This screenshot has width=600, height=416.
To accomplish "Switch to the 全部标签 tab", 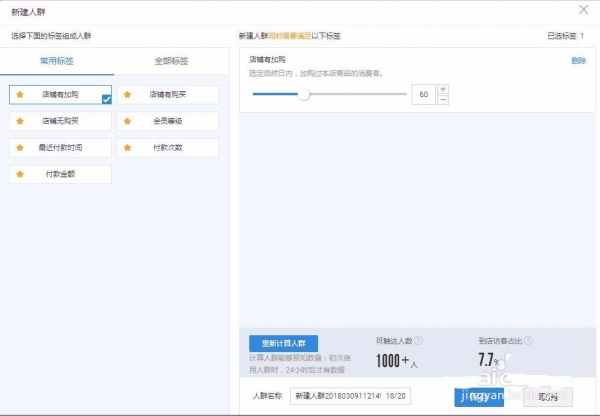I will pos(171,61).
